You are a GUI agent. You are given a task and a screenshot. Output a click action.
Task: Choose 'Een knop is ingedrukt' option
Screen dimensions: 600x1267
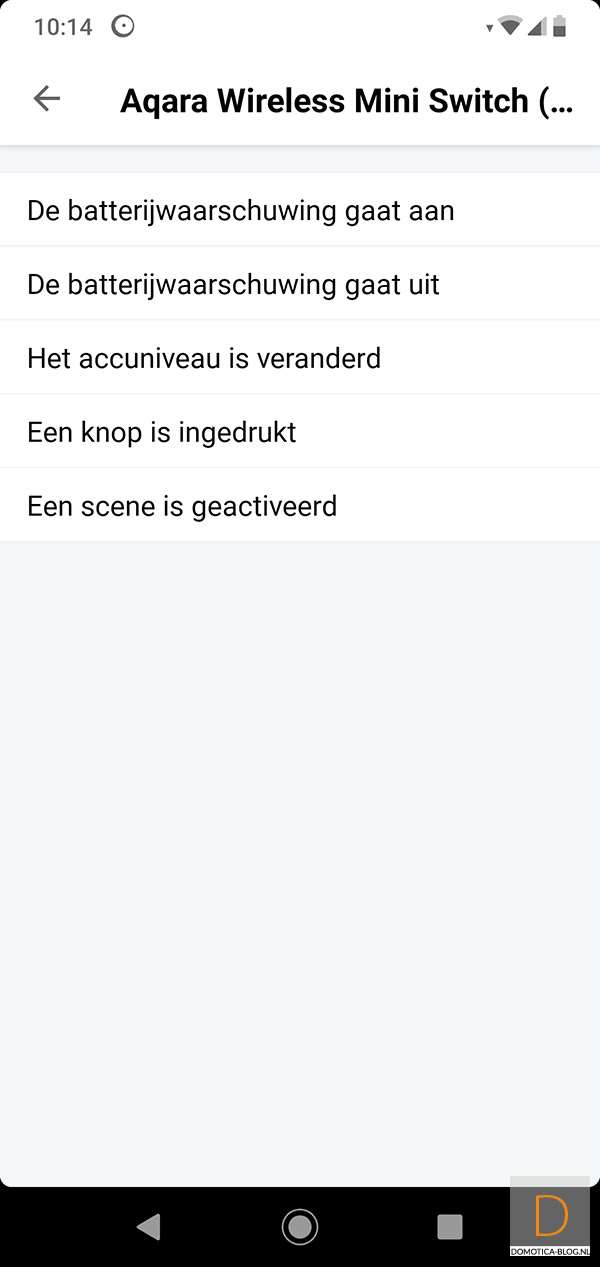pos(162,432)
